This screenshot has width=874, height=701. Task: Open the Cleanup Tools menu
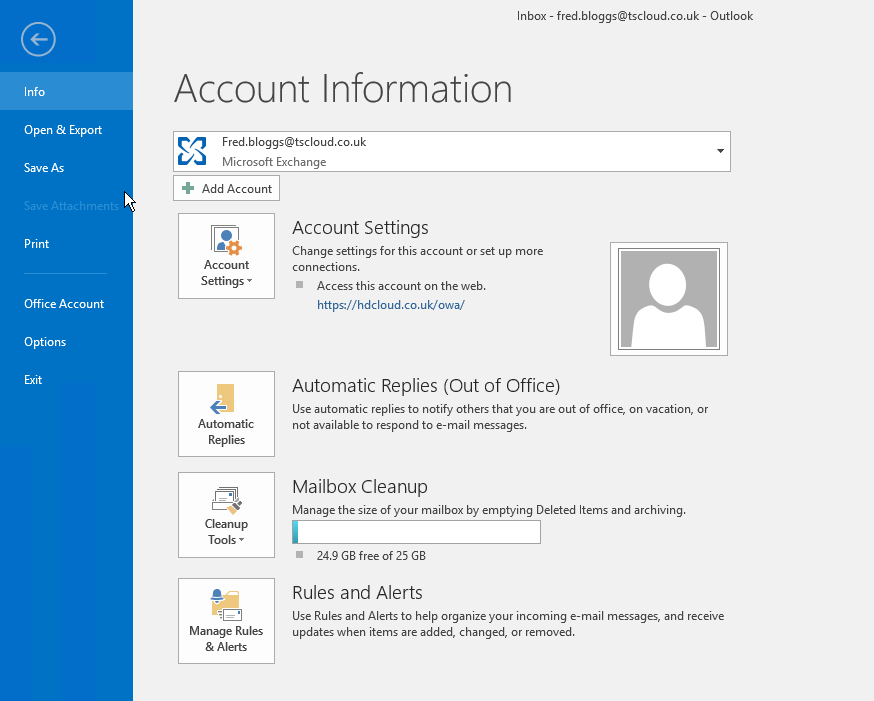(226, 515)
